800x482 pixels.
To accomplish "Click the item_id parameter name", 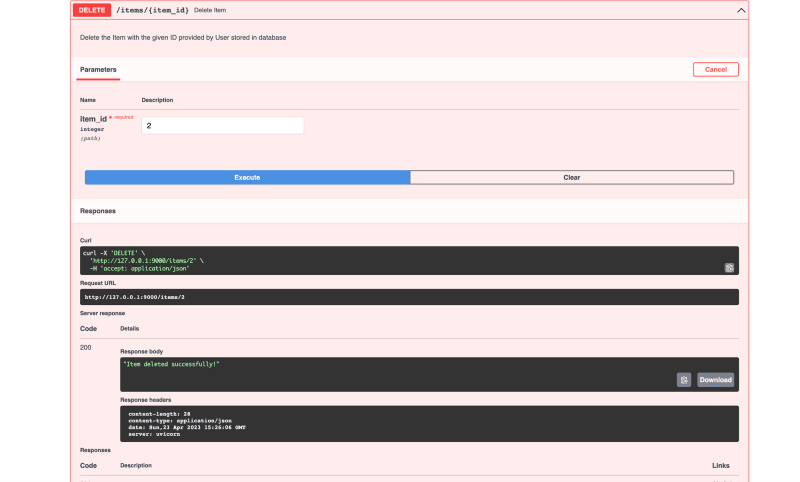I will pos(93,119).
